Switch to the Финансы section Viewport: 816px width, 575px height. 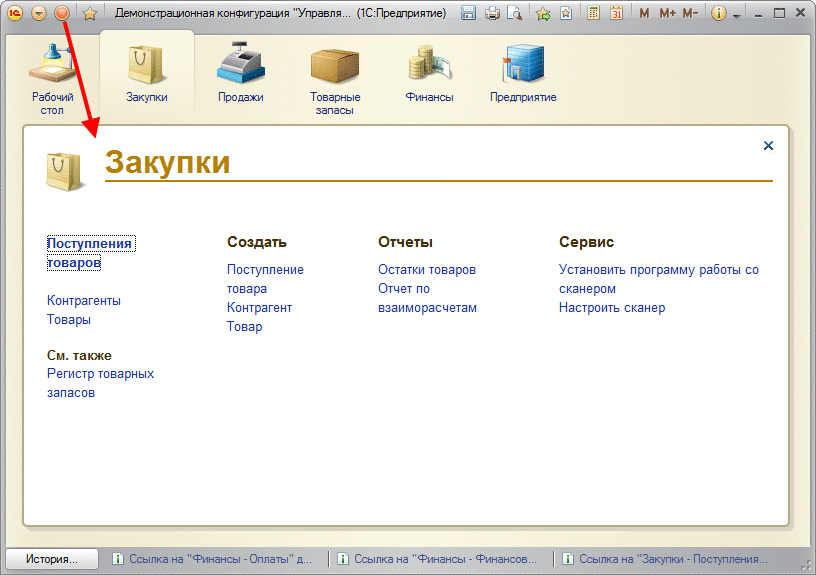click(x=429, y=73)
